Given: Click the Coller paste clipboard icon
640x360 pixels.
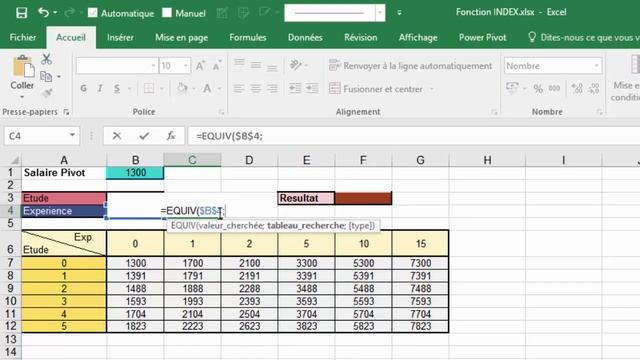Looking at the screenshot, I should pyautogui.click(x=23, y=67).
